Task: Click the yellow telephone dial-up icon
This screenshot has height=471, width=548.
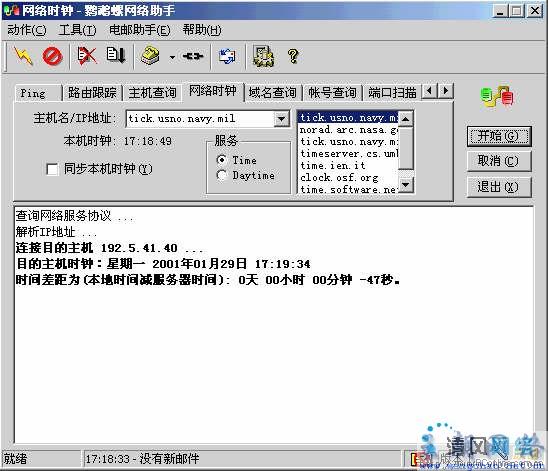Action: [x=150, y=56]
